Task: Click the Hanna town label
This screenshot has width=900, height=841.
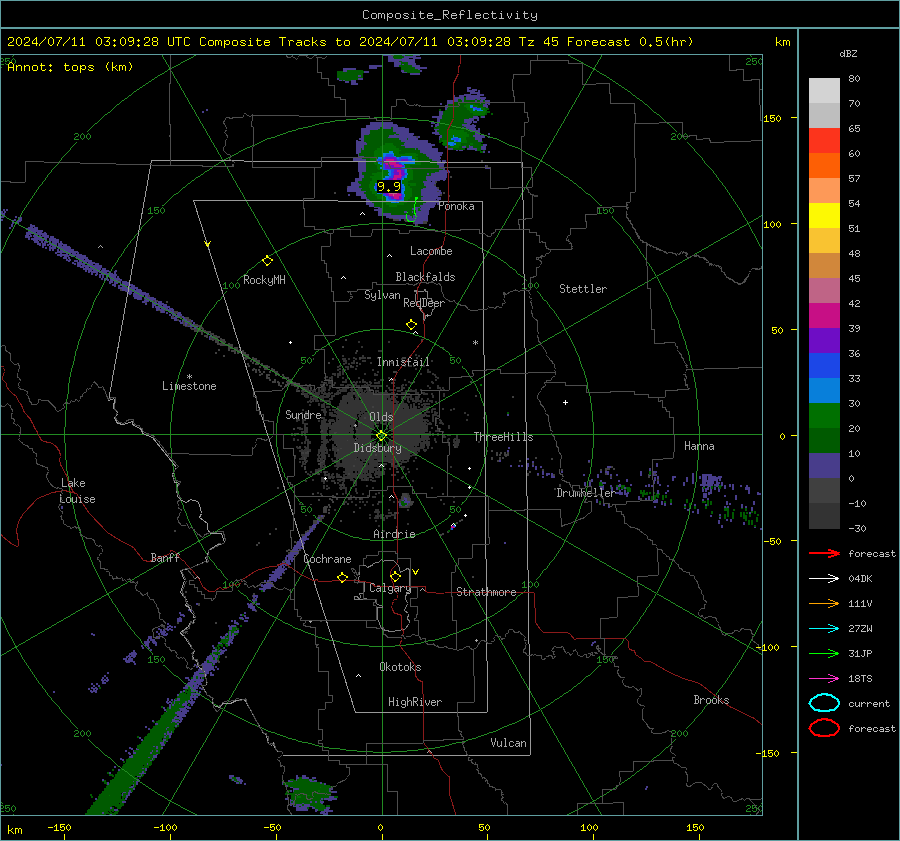Action: point(699,446)
